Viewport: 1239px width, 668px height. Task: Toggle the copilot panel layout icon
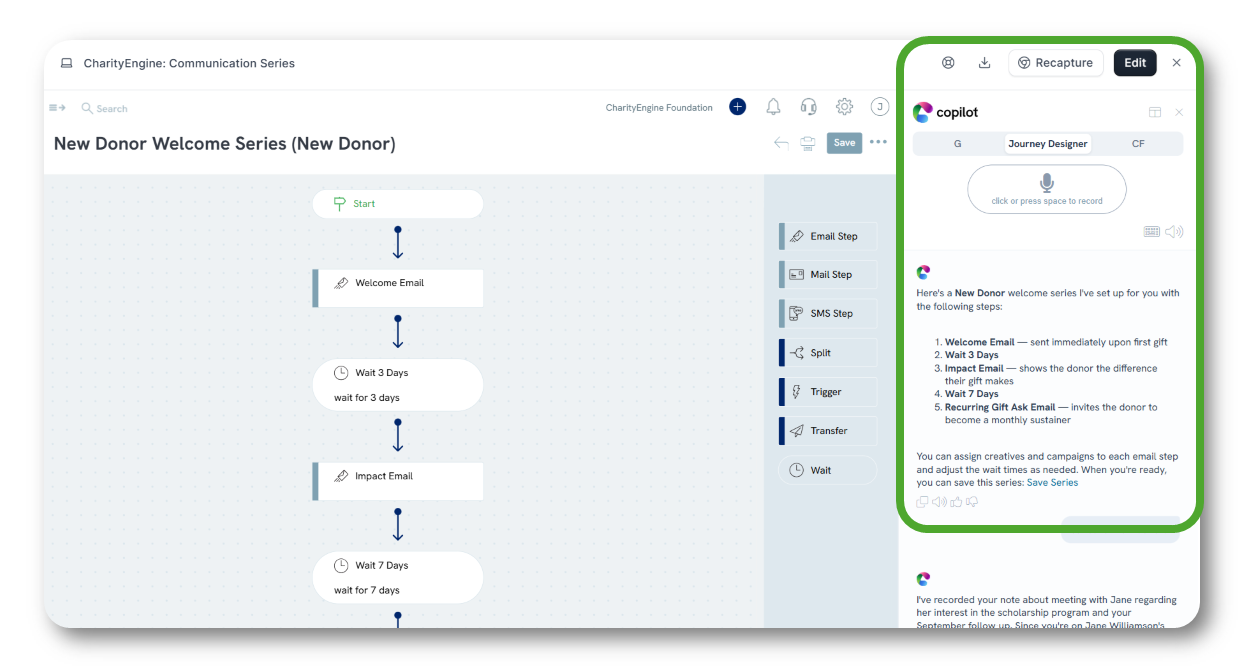(x=1154, y=113)
